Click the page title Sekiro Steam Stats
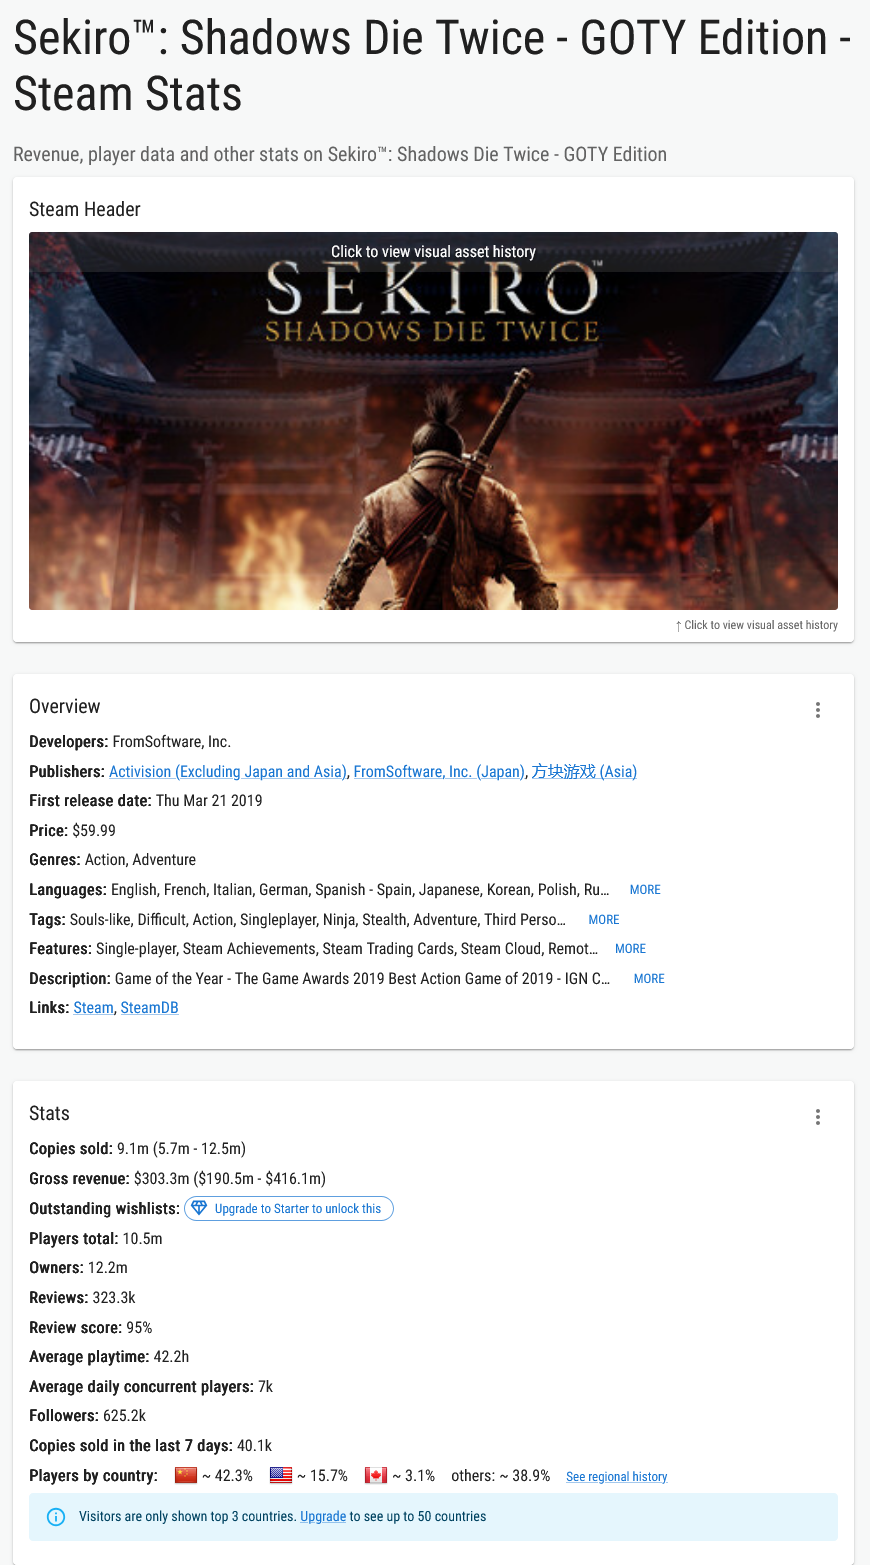The image size is (870, 1565). click(432, 66)
